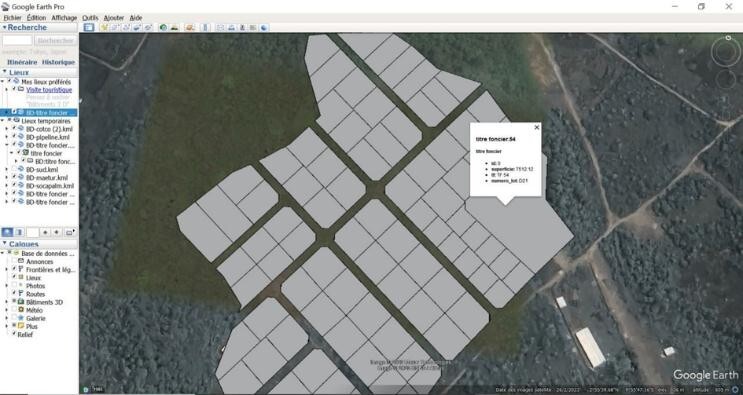This screenshot has width=743, height=395.
Task: Click the panel view toggle beside search icon
Action: tap(19, 232)
